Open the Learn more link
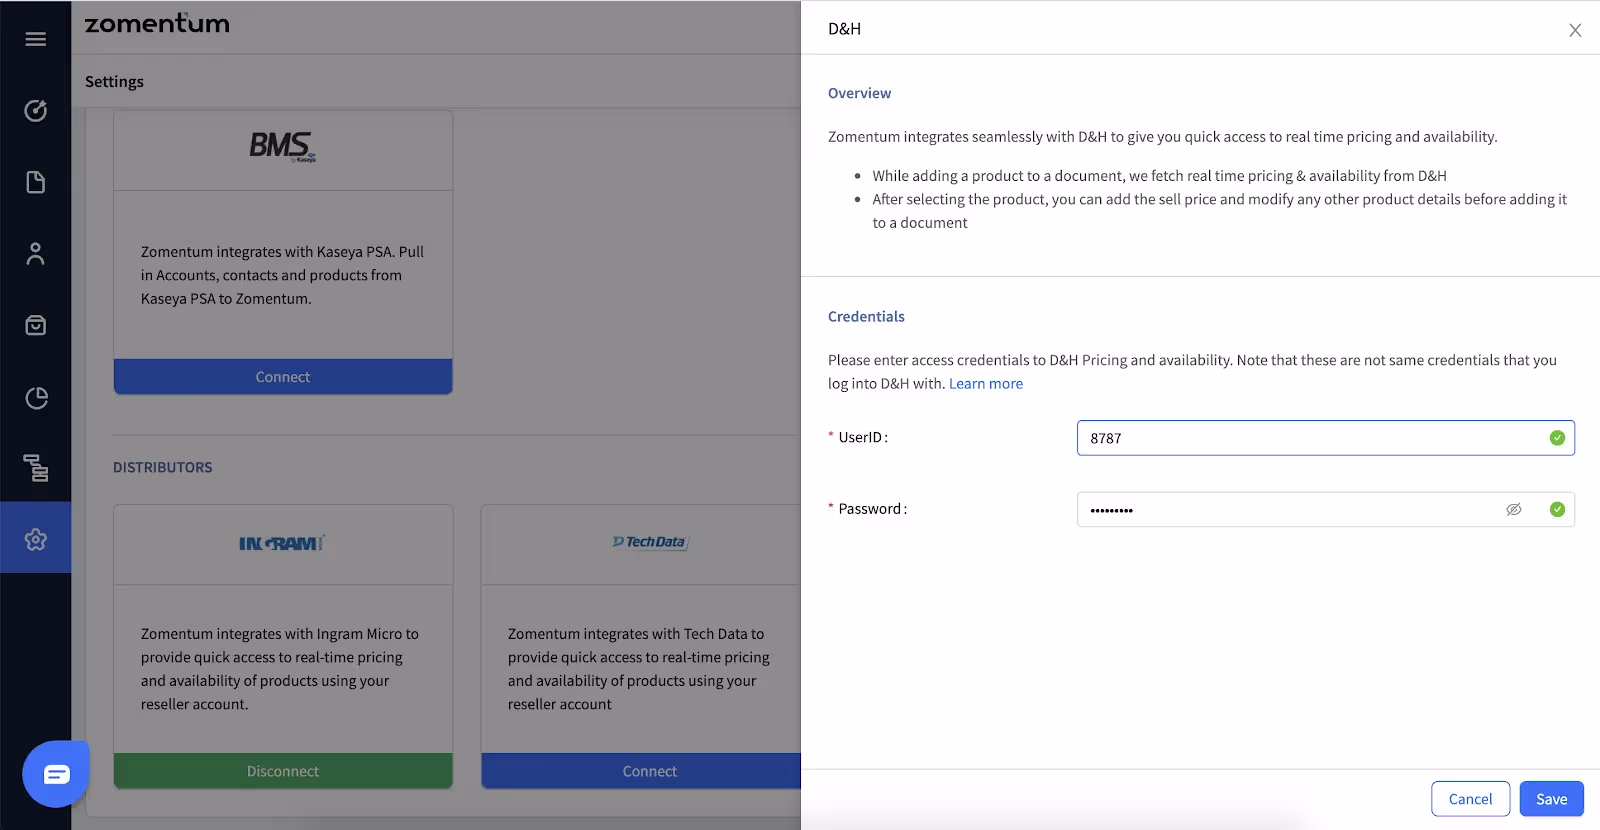The width and height of the screenshot is (1600, 830). (986, 384)
